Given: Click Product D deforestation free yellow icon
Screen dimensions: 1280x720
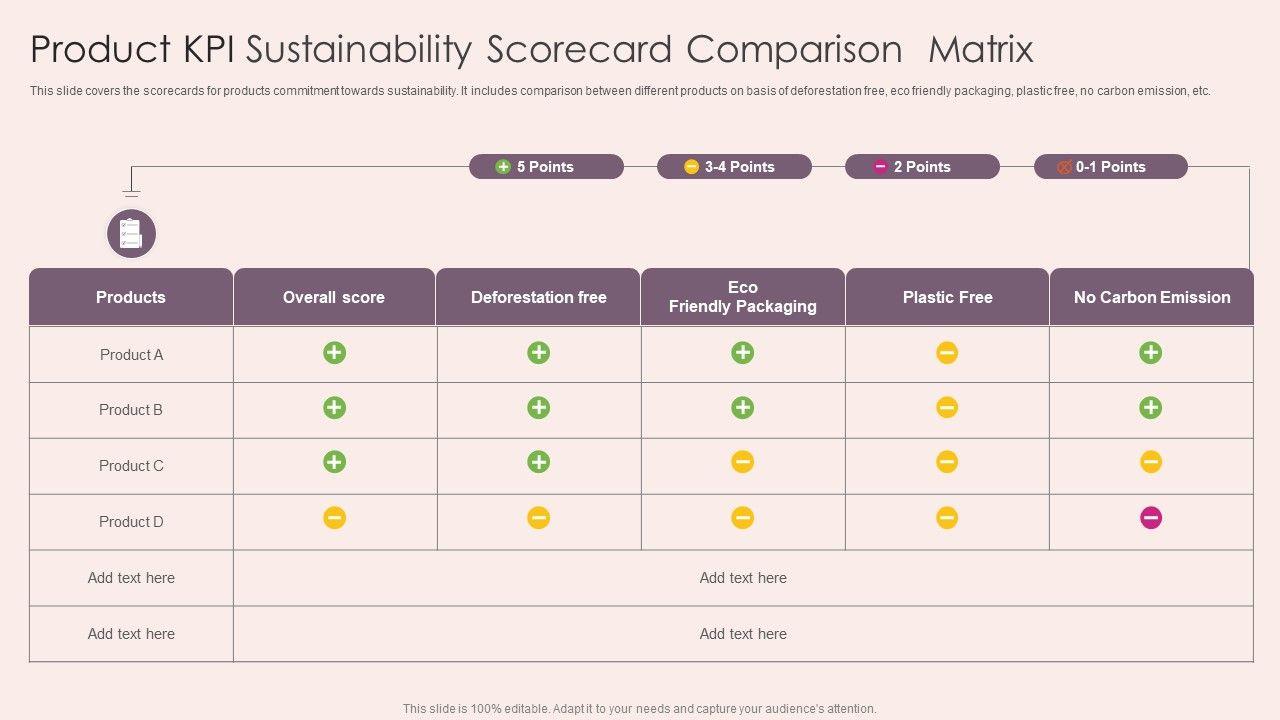Looking at the screenshot, I should (x=538, y=518).
